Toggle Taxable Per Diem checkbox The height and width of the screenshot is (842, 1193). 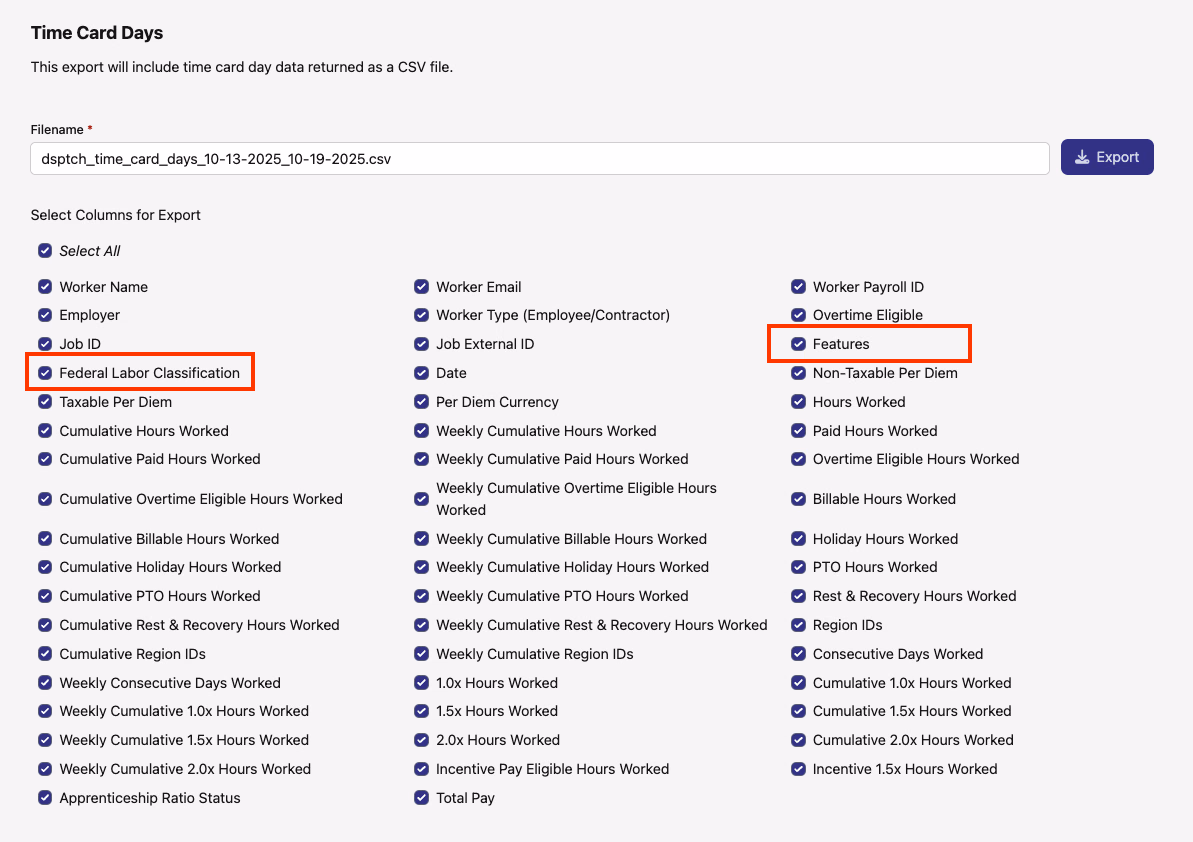coord(45,402)
